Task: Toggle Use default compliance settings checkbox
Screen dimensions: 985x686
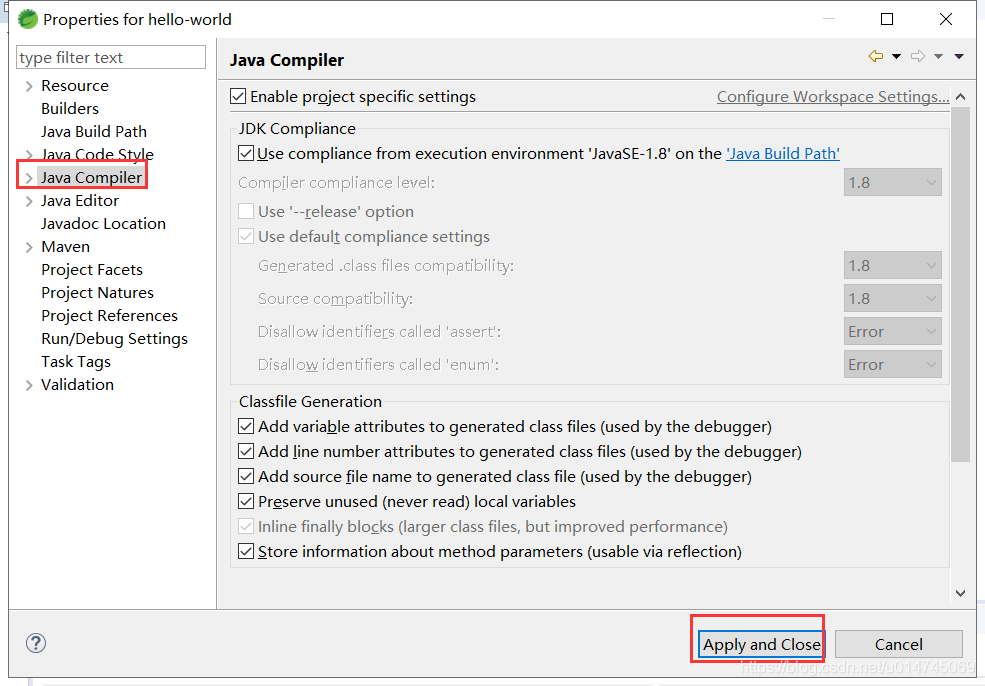Action: click(x=246, y=236)
